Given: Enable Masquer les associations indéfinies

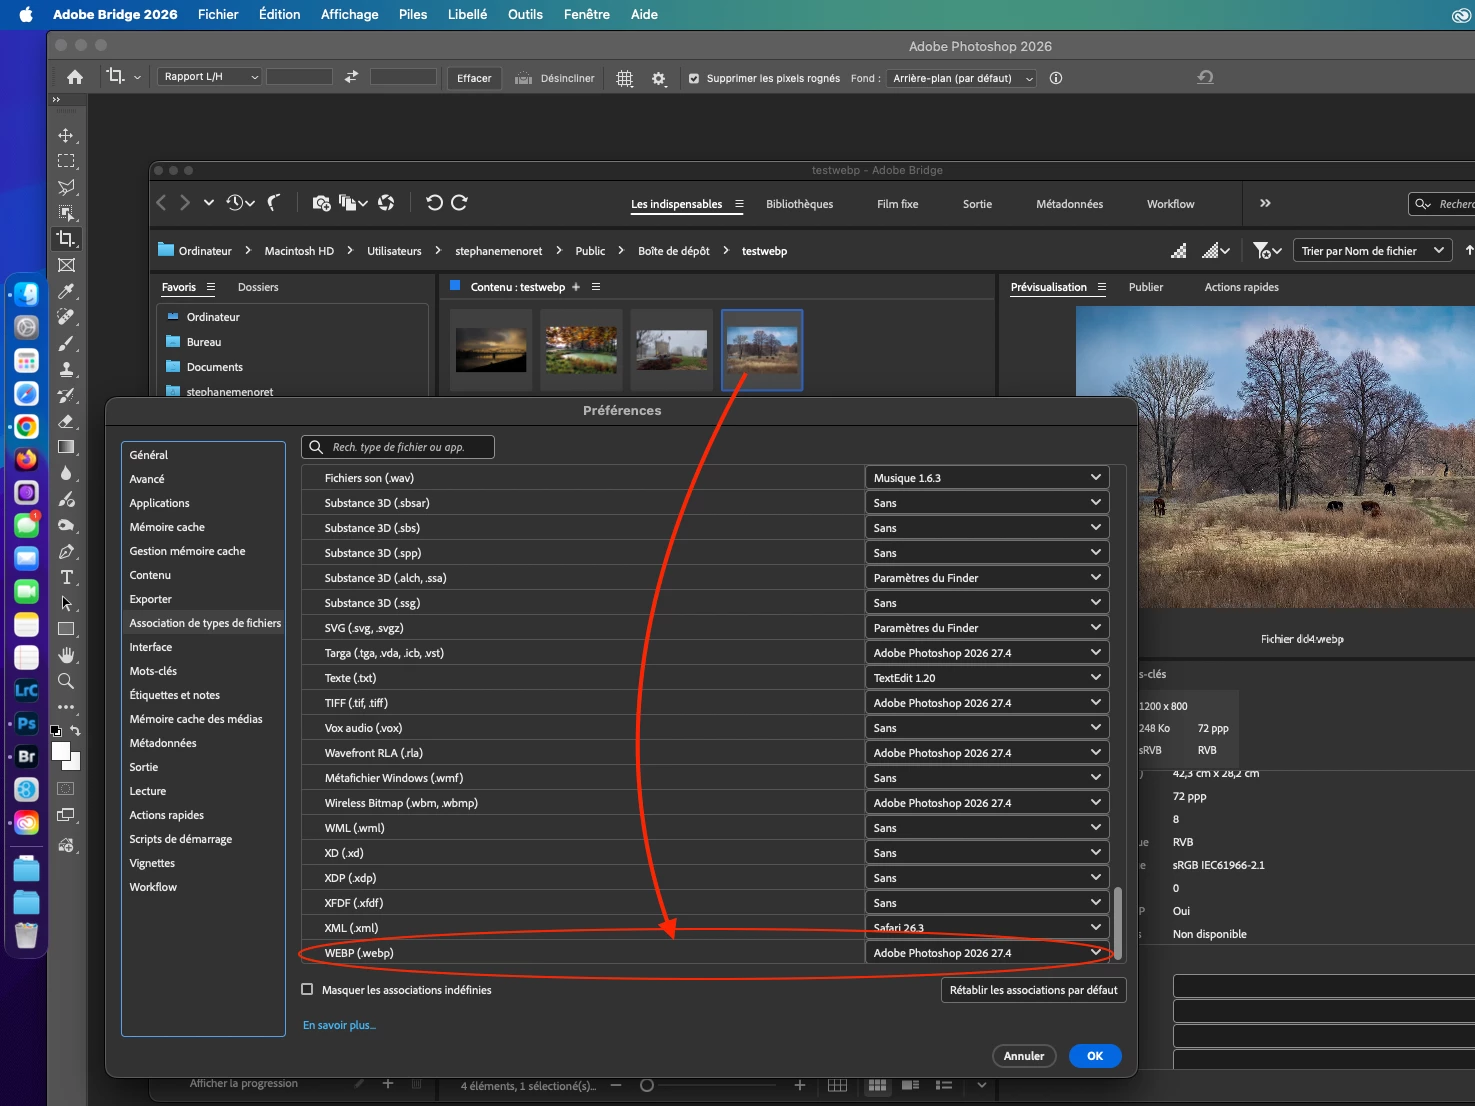Looking at the screenshot, I should [307, 989].
